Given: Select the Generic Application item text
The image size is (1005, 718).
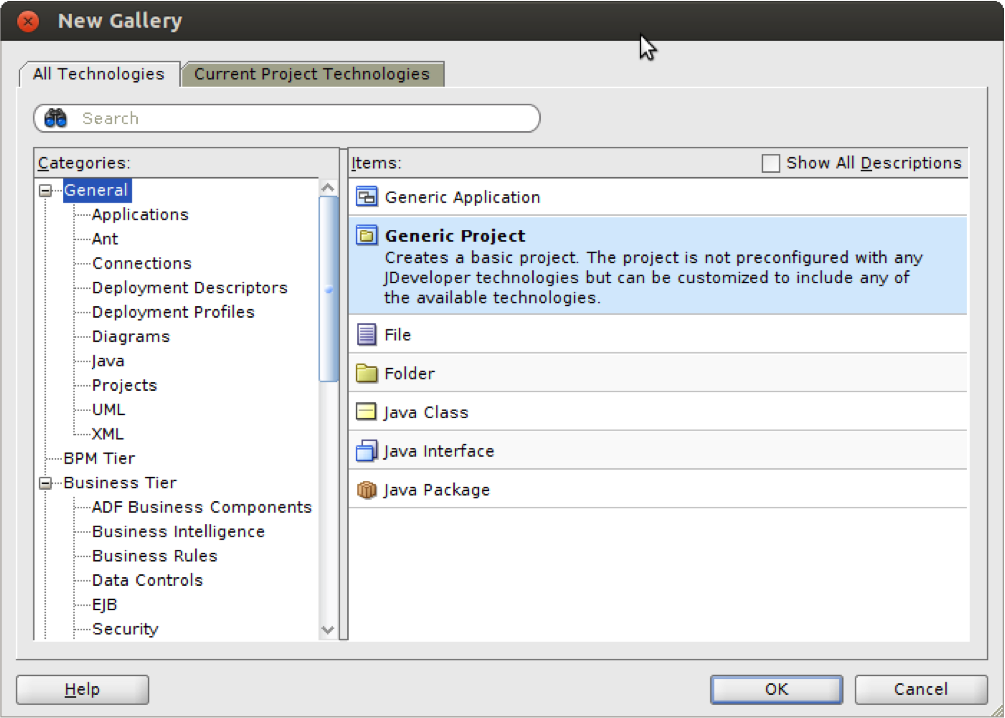Looking at the screenshot, I should tap(462, 197).
